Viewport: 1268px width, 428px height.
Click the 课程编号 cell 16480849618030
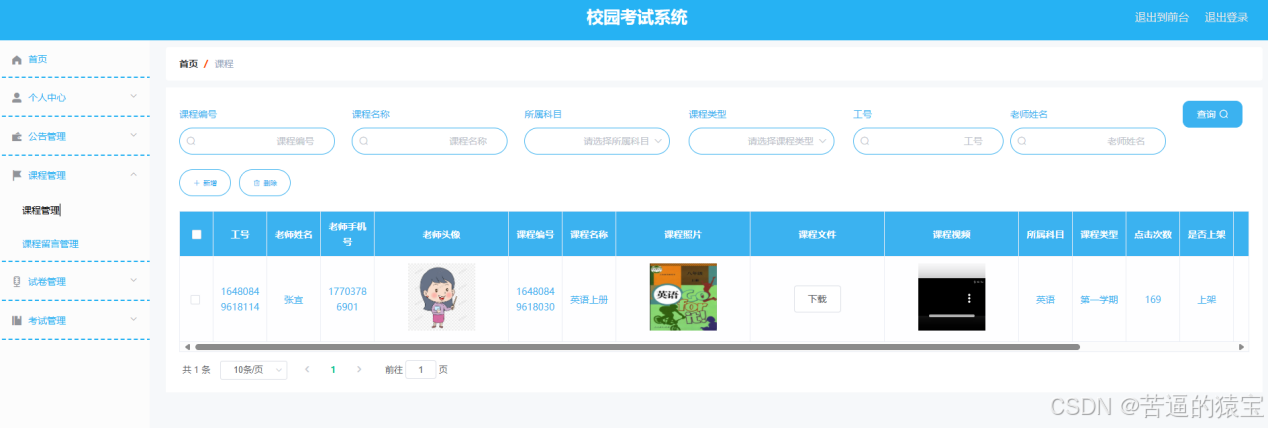[x=535, y=299]
